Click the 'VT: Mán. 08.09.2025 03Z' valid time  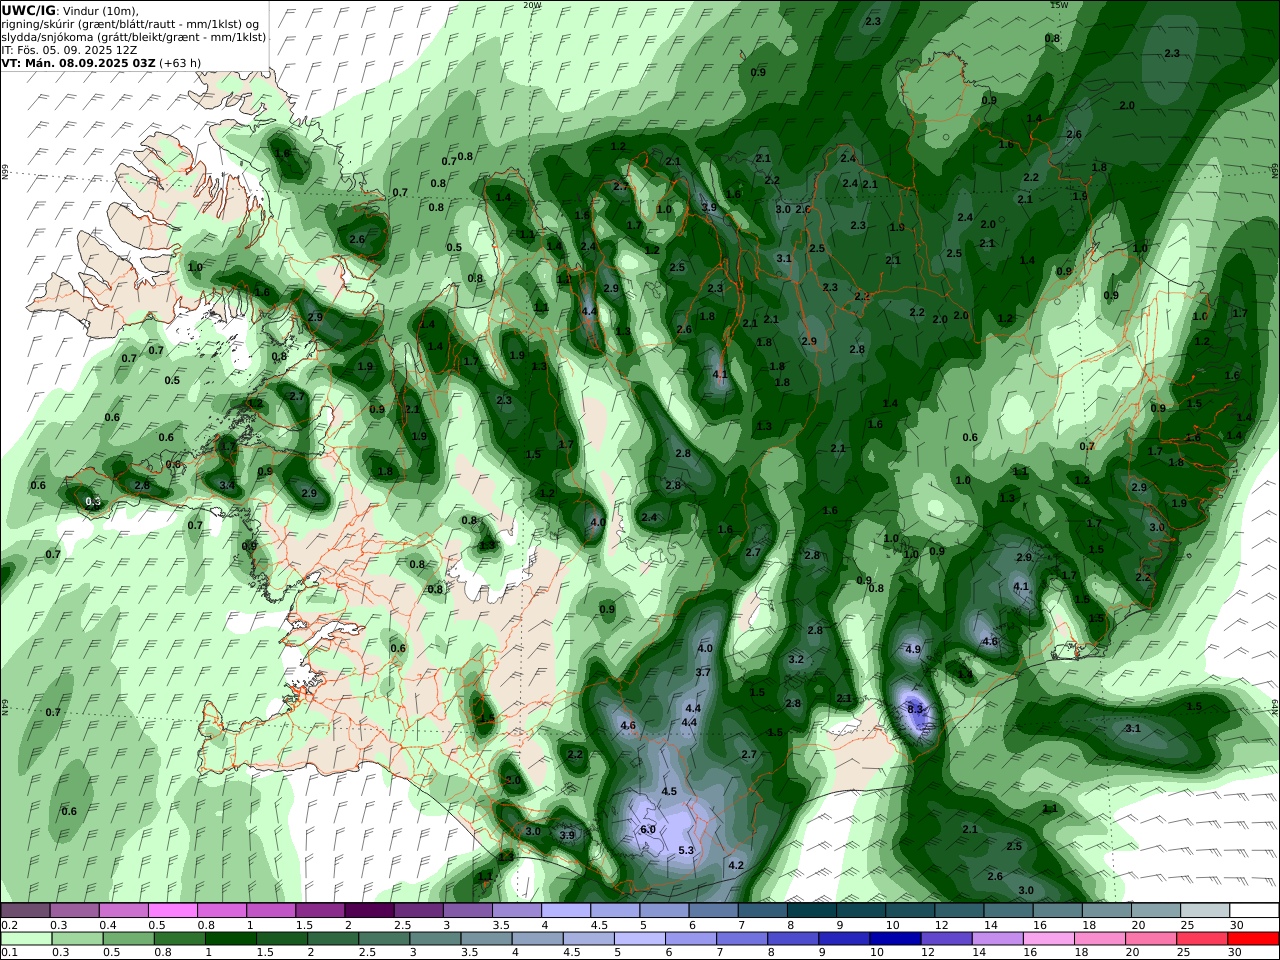pos(78,62)
